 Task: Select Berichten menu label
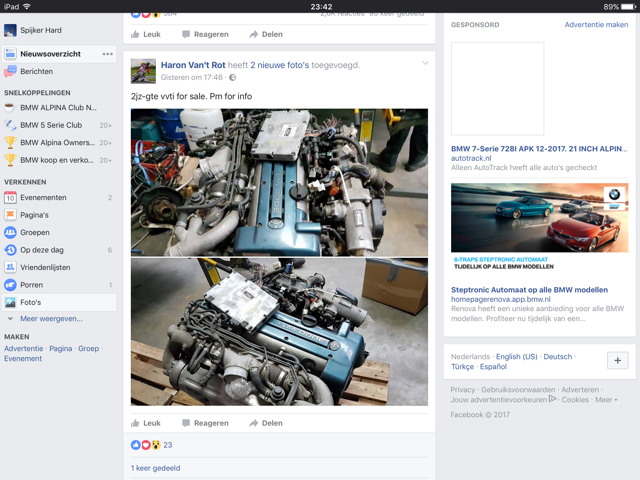tap(37, 71)
